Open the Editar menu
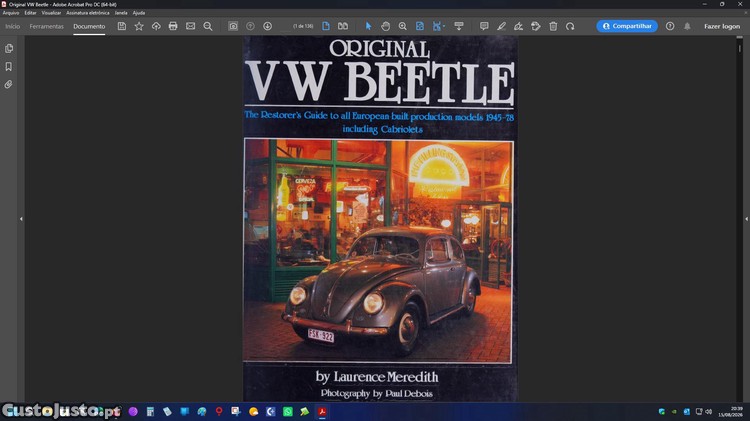Screen dimensions: 750x421 (30, 13)
